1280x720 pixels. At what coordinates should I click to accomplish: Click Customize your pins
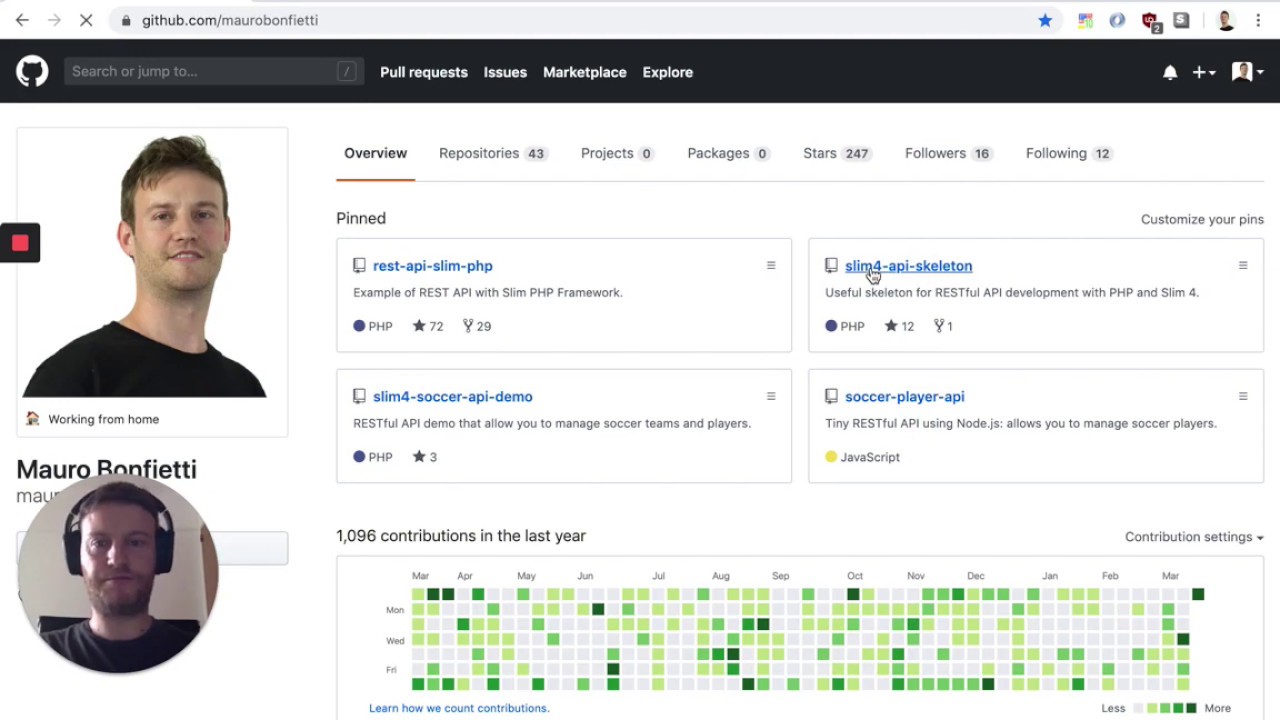[x=1202, y=219]
